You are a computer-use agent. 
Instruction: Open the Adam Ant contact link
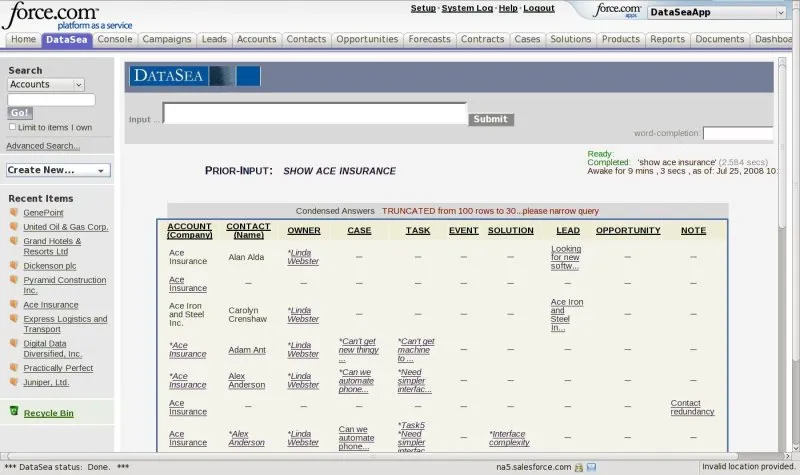pyautogui.click(x=247, y=350)
